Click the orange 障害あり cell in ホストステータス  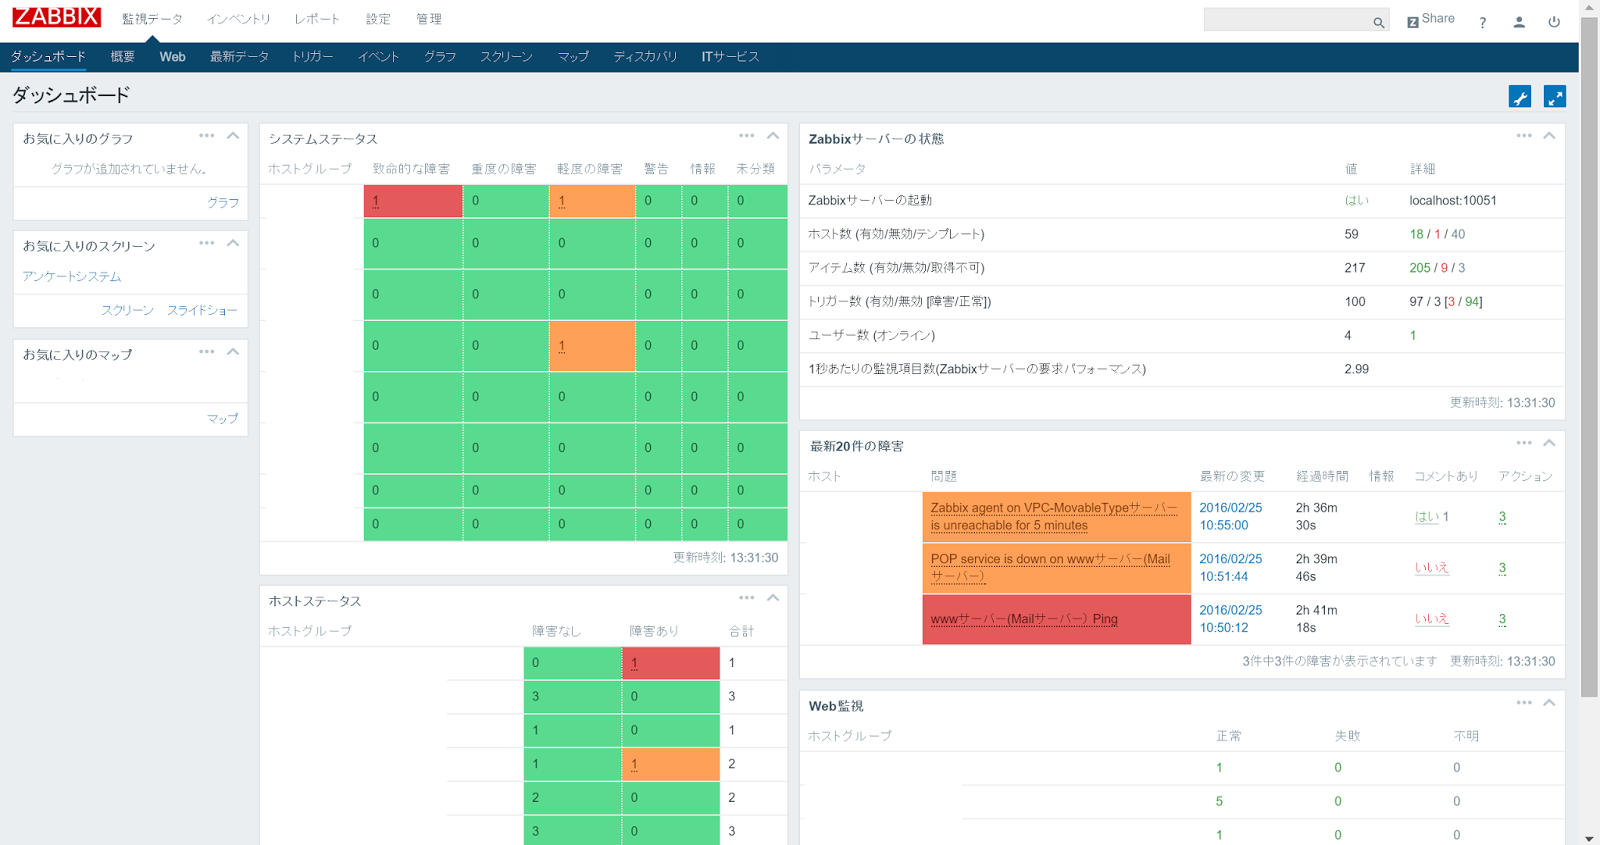[x=671, y=764]
